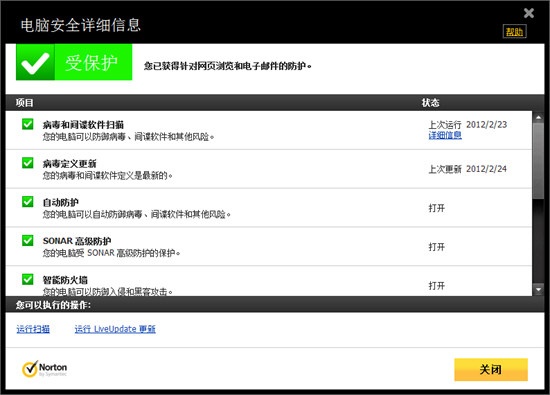
Task: Click the 打开 status for SONAR 高级防护
Action: [437, 247]
